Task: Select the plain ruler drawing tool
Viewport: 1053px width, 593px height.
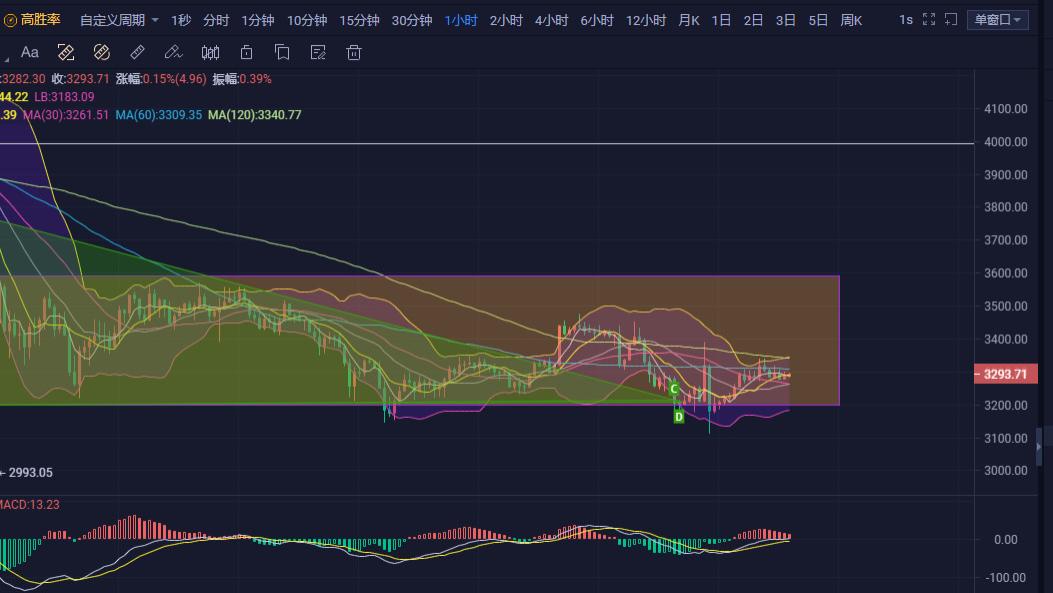Action: coord(137,52)
